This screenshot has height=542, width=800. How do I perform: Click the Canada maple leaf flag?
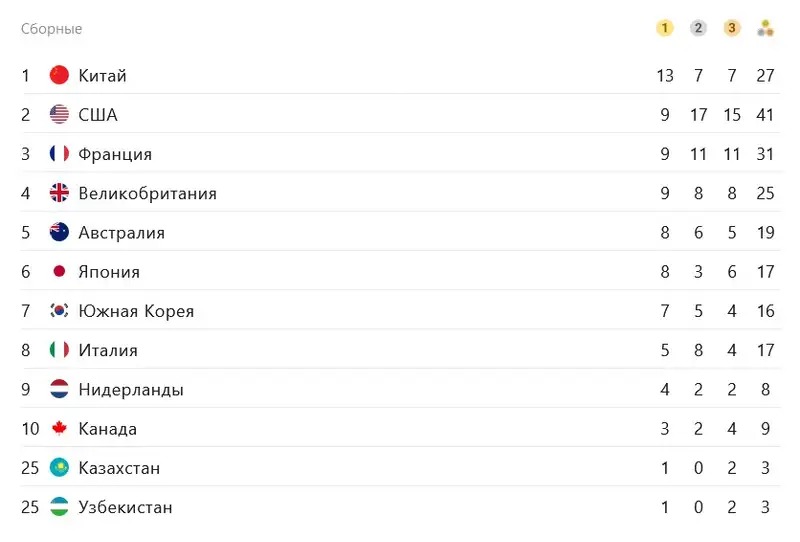click(59, 429)
